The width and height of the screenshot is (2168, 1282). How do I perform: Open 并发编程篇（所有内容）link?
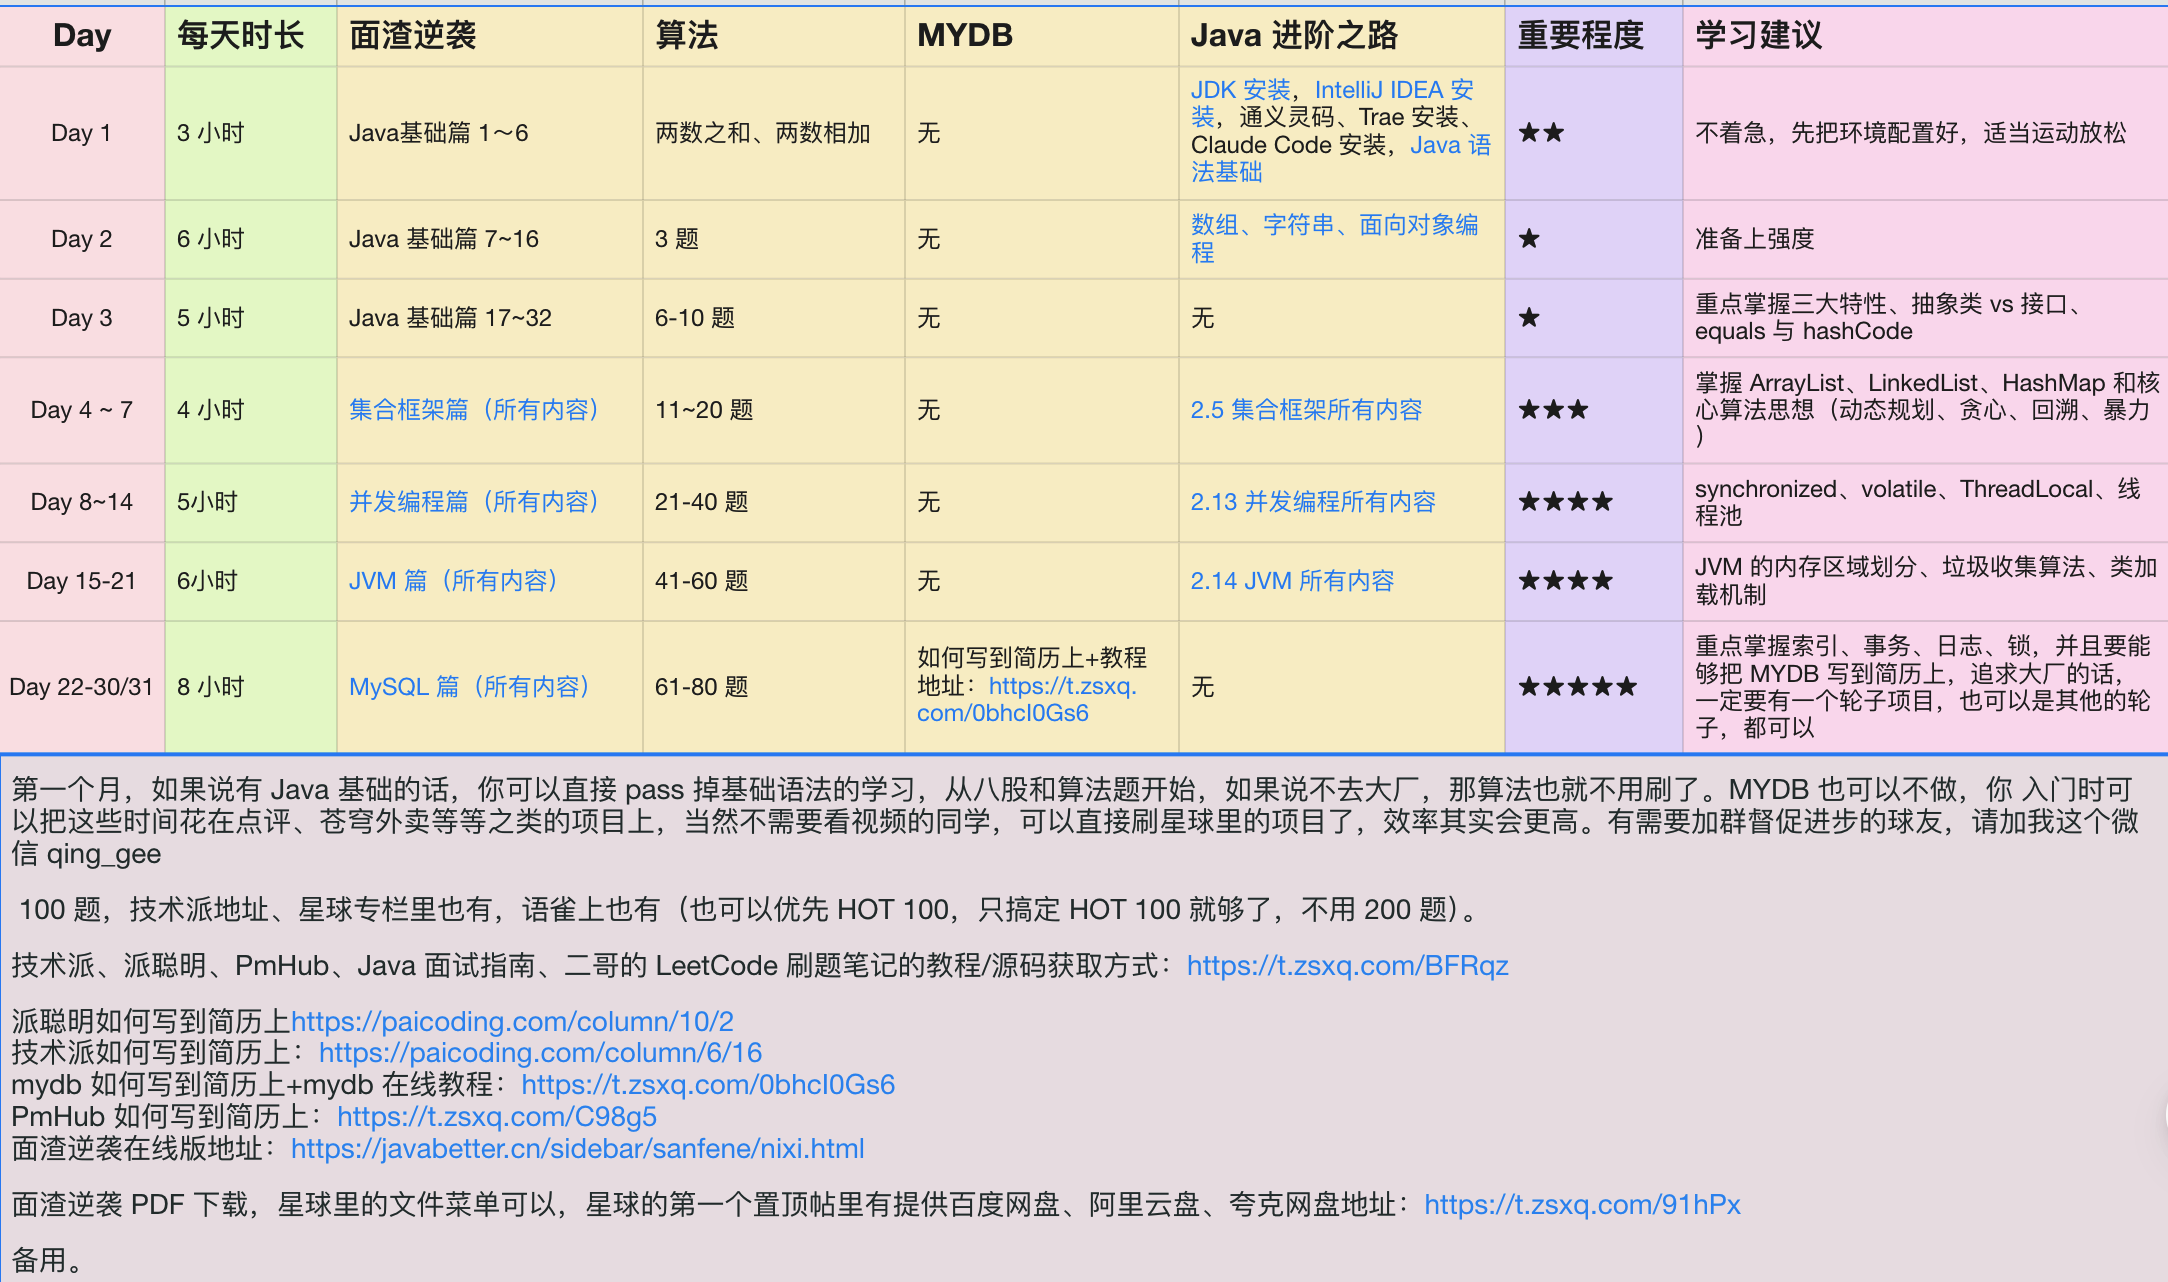click(x=474, y=502)
